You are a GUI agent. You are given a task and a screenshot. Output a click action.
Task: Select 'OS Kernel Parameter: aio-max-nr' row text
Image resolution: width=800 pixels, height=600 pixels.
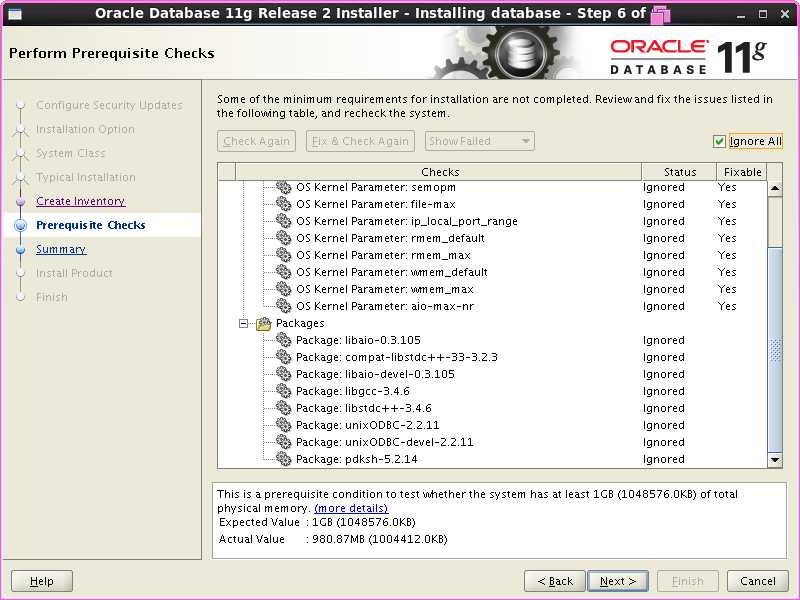(385, 306)
